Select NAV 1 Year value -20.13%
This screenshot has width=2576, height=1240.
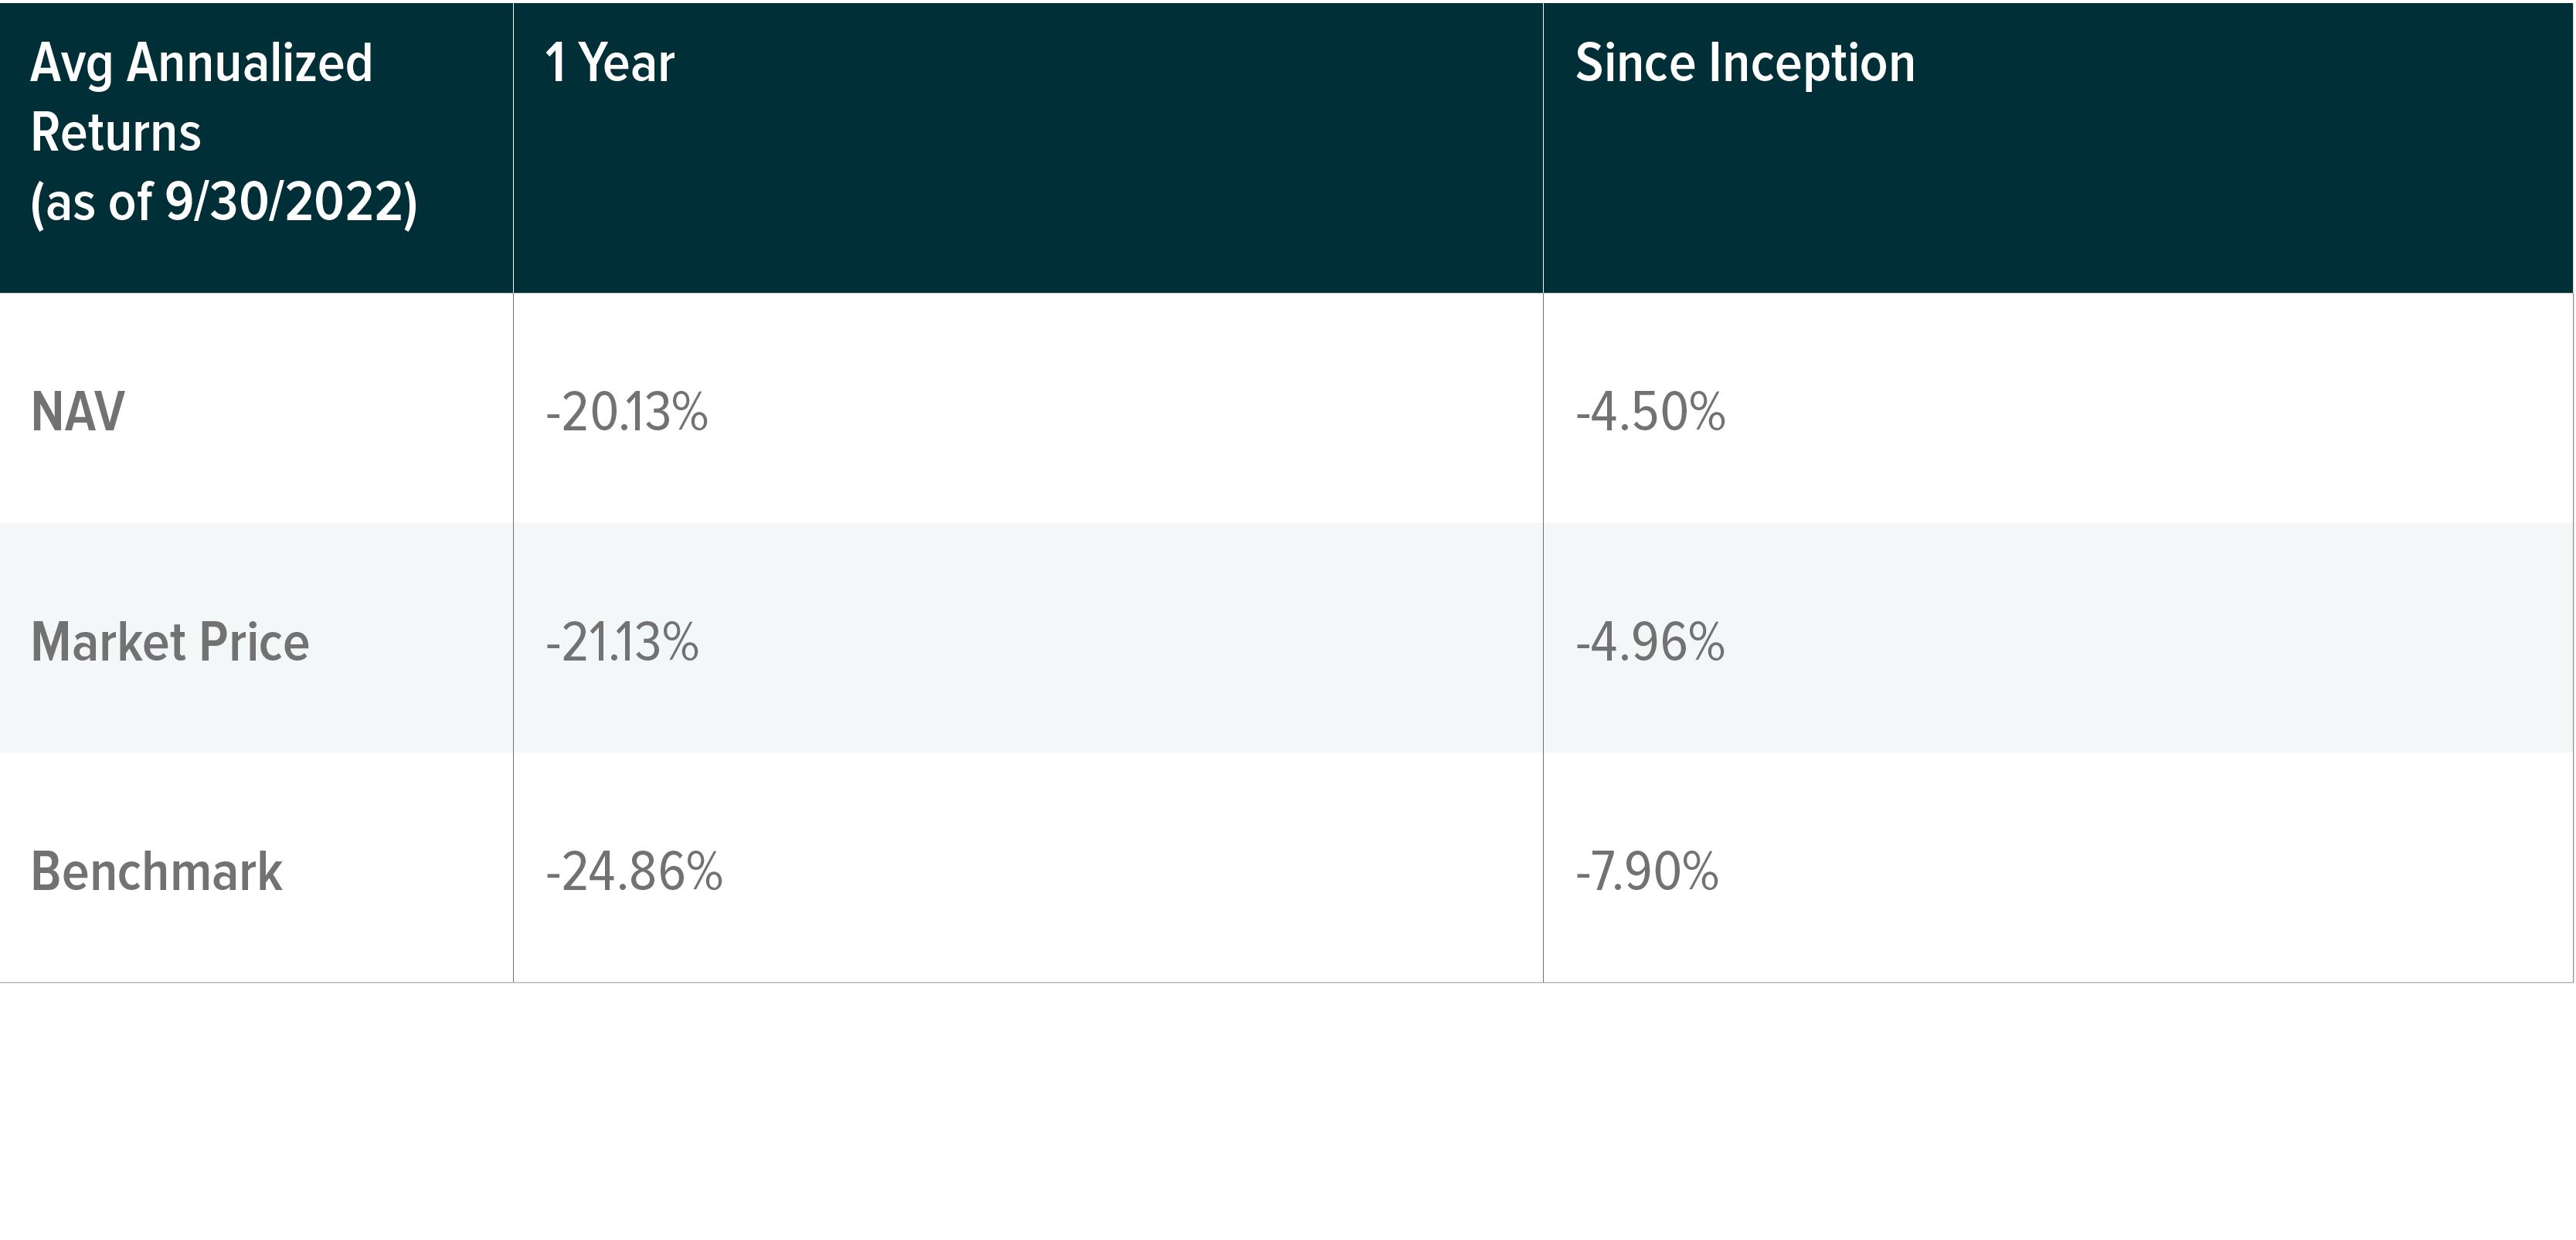click(x=626, y=412)
